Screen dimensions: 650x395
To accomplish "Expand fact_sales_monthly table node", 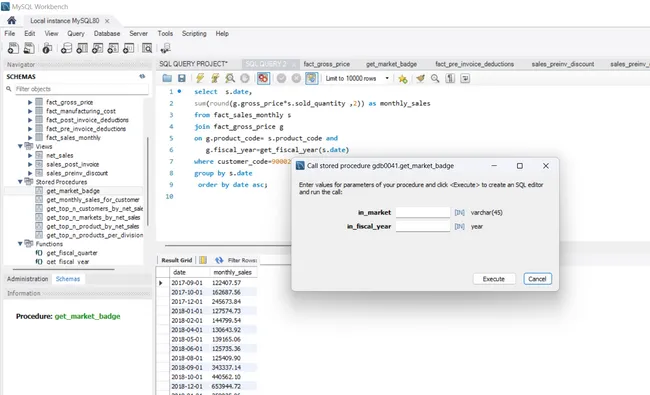I will pyautogui.click(x=30, y=138).
